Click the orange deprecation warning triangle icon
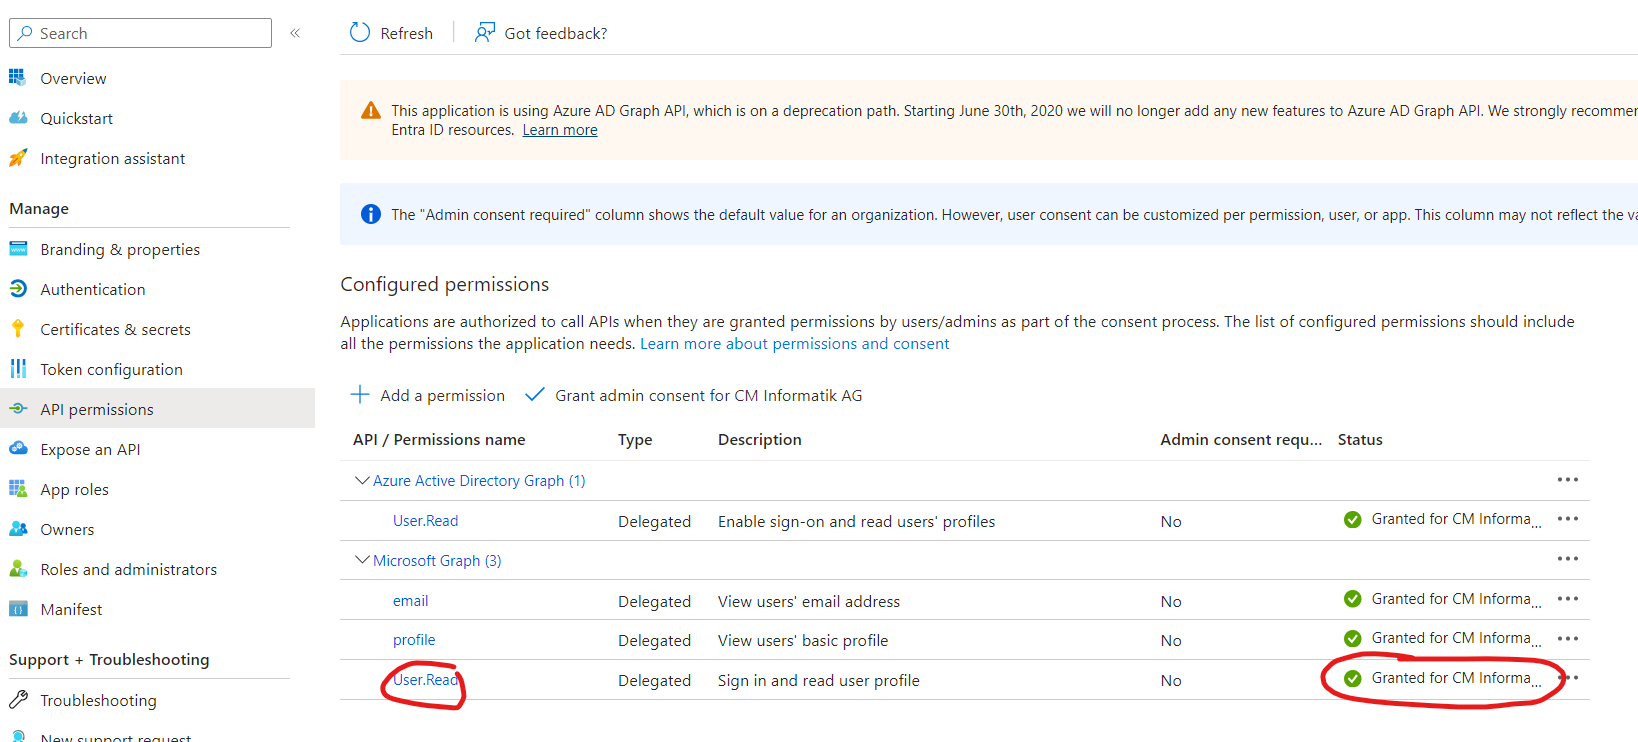The image size is (1638, 742). [x=370, y=110]
